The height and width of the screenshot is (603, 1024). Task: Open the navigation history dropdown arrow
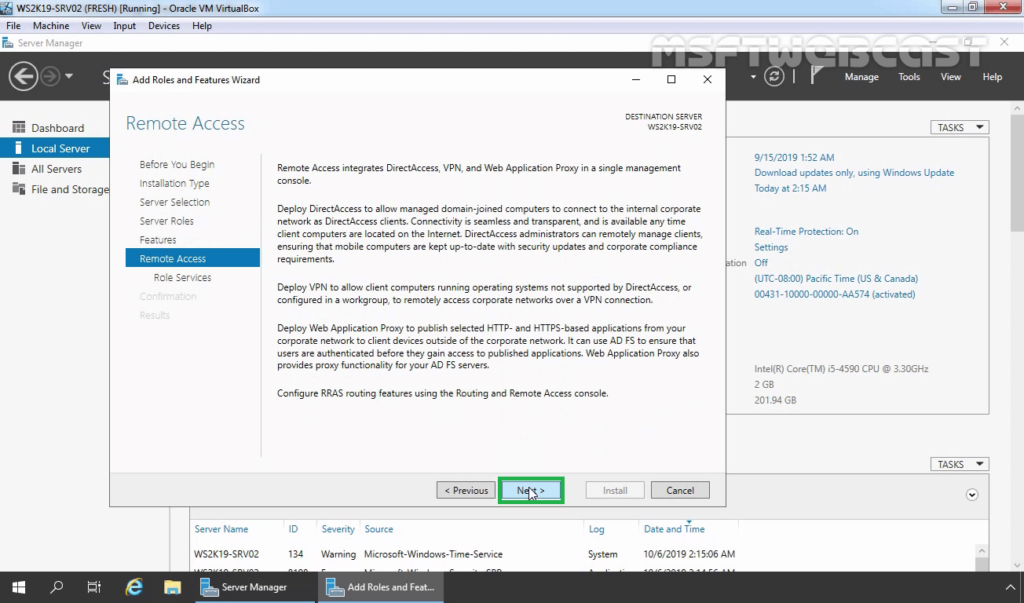point(69,76)
